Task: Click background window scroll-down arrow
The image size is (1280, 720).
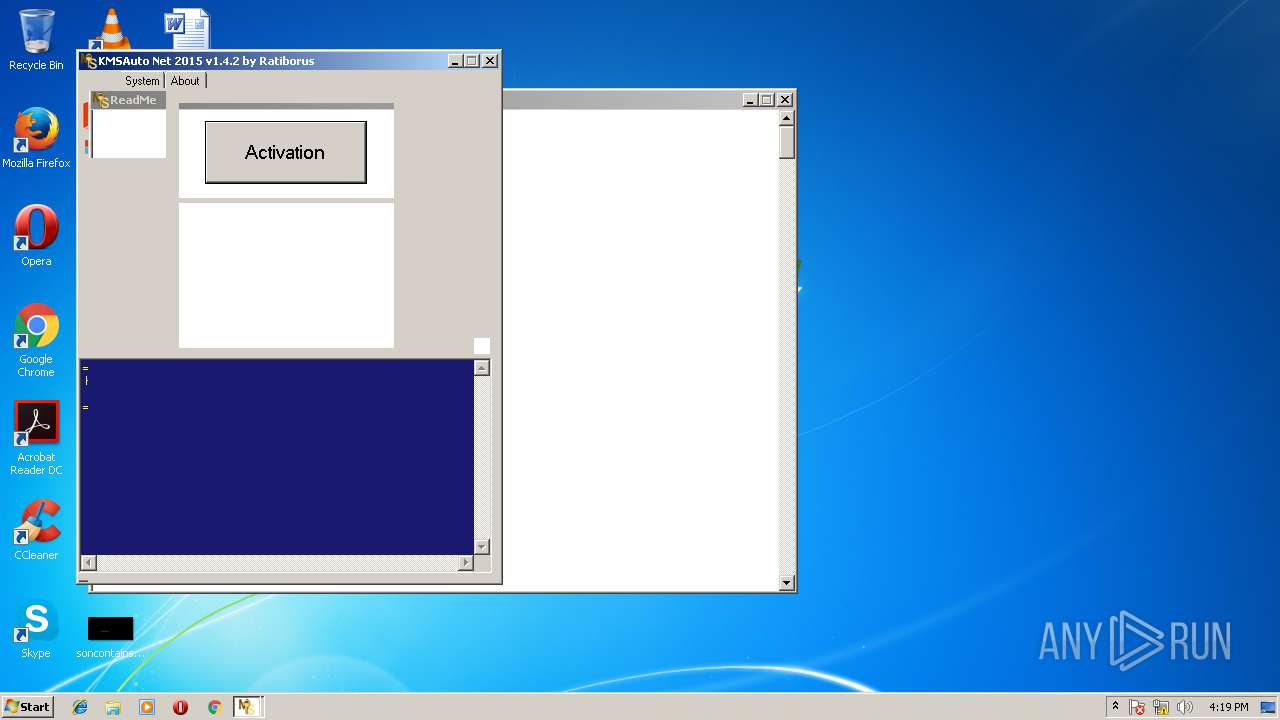Action: [x=787, y=583]
